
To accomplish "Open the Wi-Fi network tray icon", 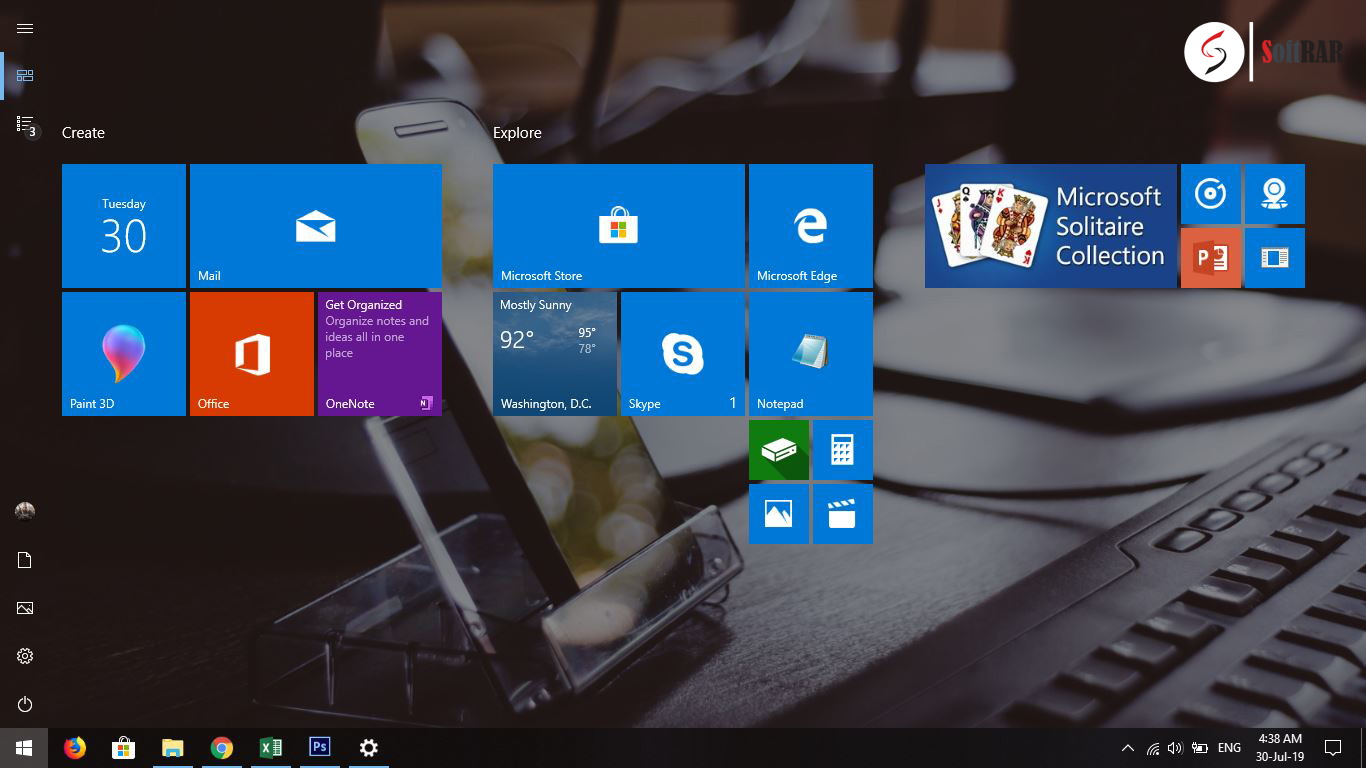I will click(x=1153, y=748).
